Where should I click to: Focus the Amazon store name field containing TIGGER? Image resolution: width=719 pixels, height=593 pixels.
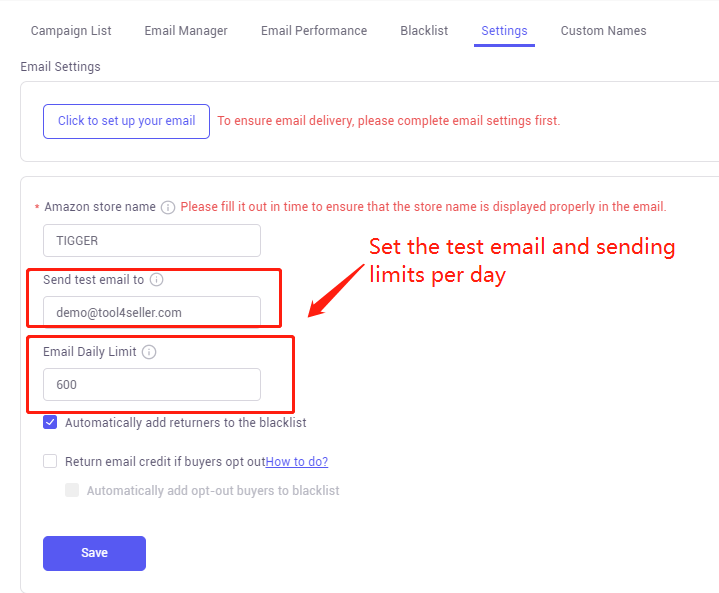click(x=152, y=240)
